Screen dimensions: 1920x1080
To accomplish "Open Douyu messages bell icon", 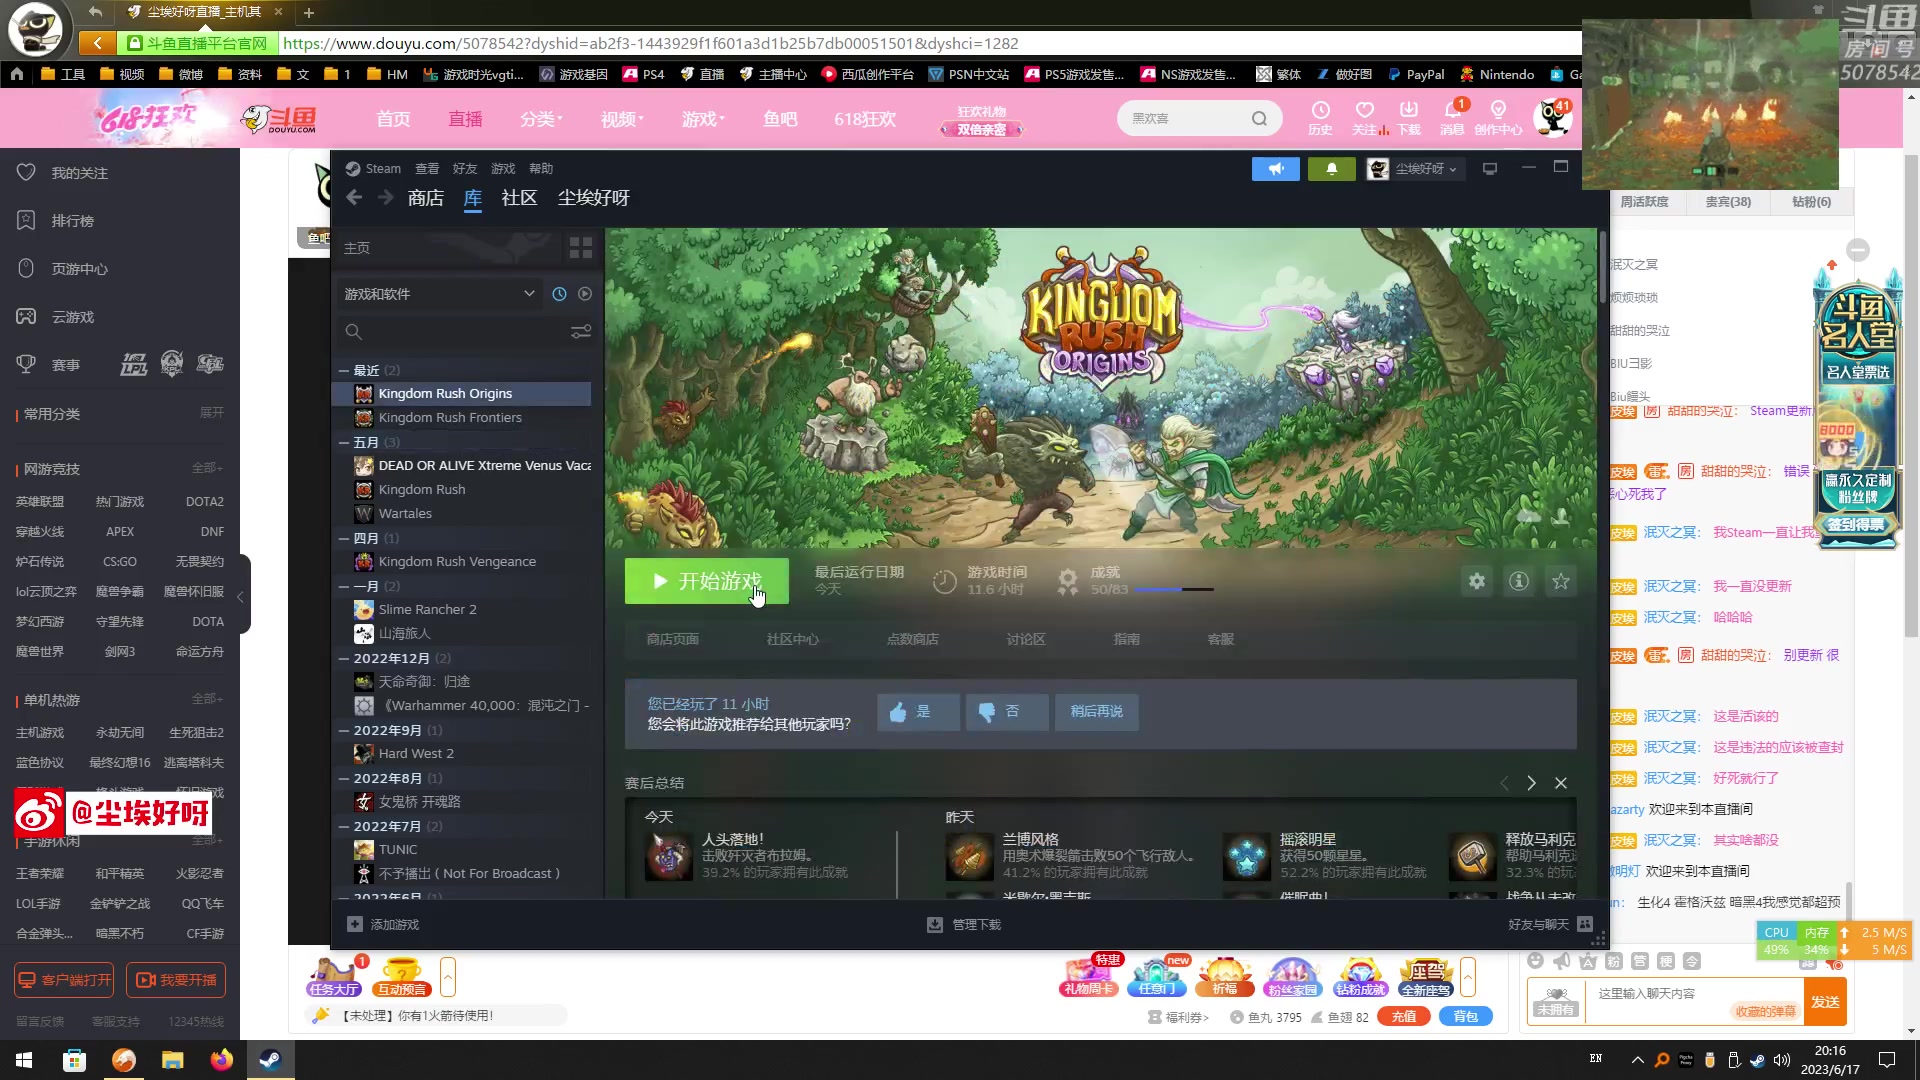I will (x=1452, y=118).
